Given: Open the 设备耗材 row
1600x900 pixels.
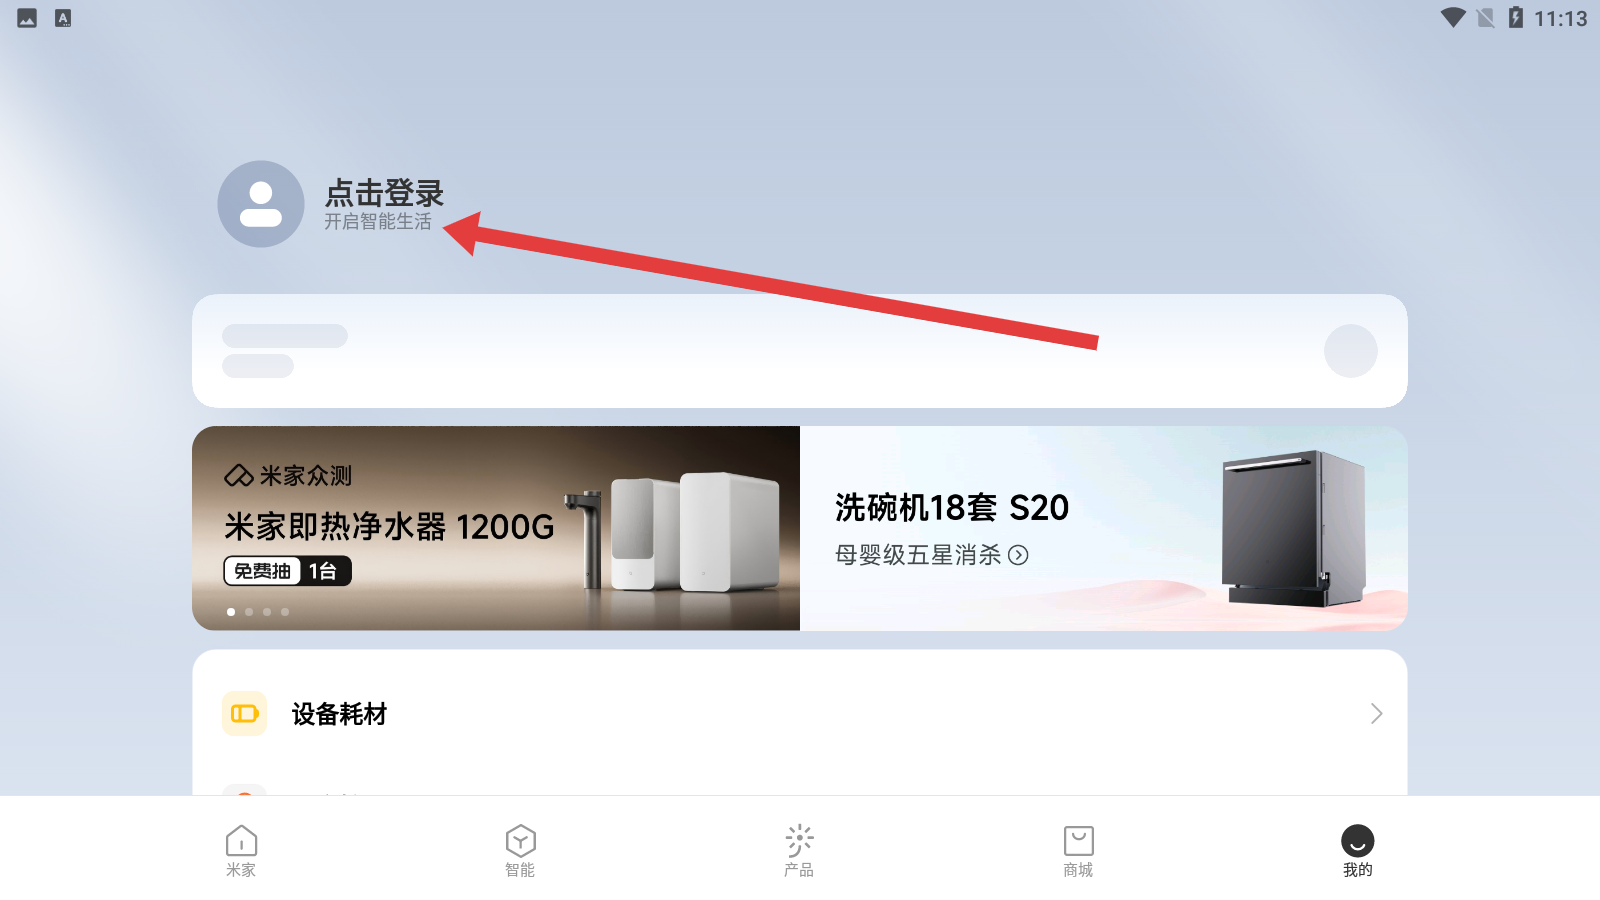Looking at the screenshot, I should pyautogui.click(x=800, y=713).
